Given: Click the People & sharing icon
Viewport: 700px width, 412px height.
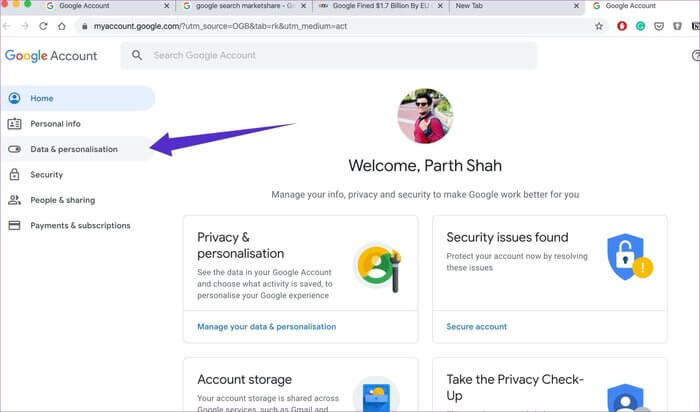Looking at the screenshot, I should coord(14,200).
